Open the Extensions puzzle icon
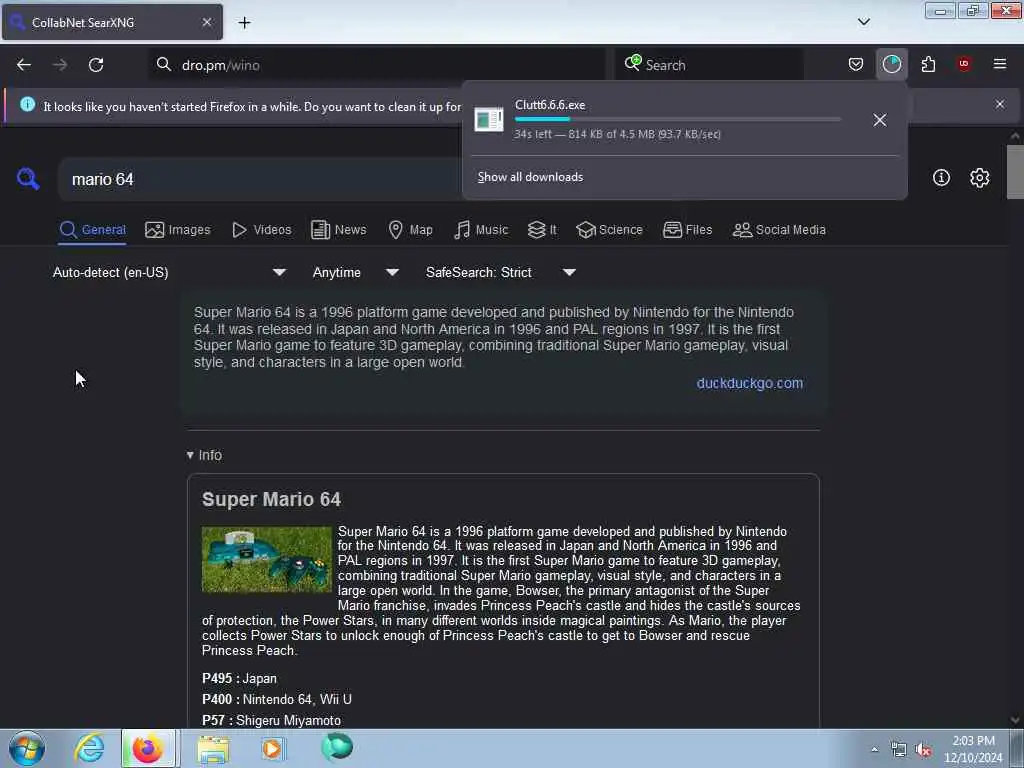The image size is (1024, 768). coord(928,64)
